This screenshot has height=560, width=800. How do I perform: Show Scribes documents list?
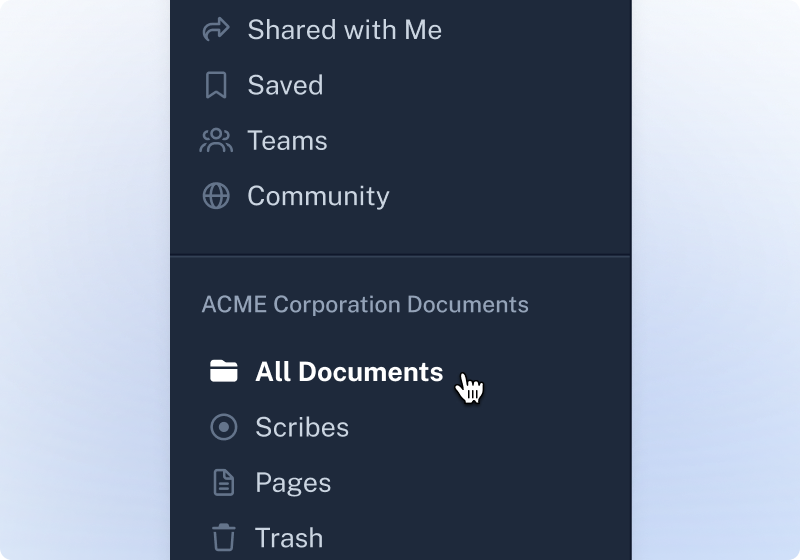[x=302, y=427]
